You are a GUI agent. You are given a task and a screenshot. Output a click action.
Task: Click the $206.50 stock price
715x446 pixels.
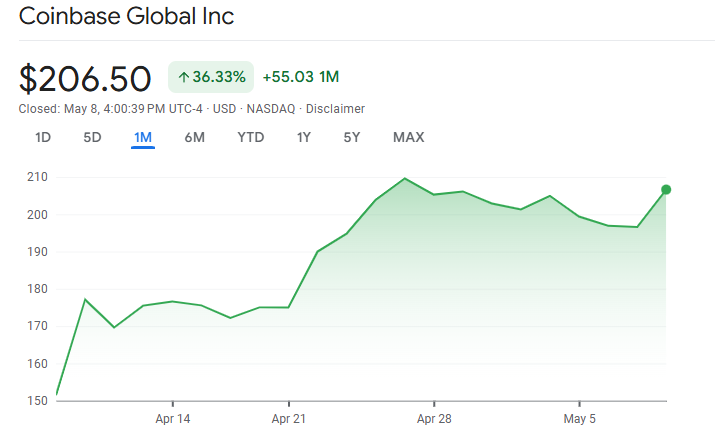[x=86, y=78]
